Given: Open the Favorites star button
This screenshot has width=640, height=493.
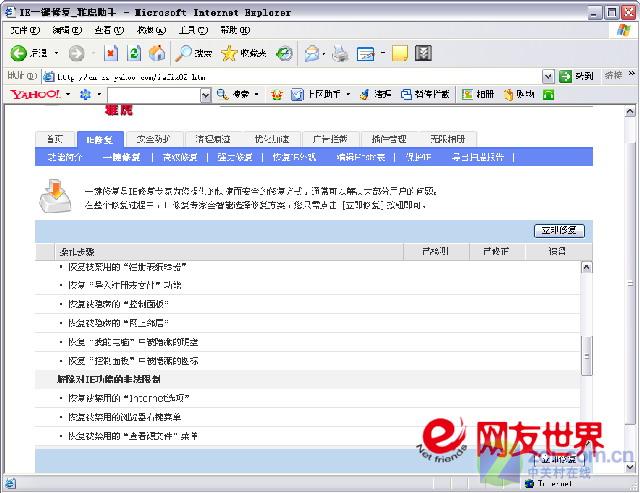Looking at the screenshot, I should 229,53.
